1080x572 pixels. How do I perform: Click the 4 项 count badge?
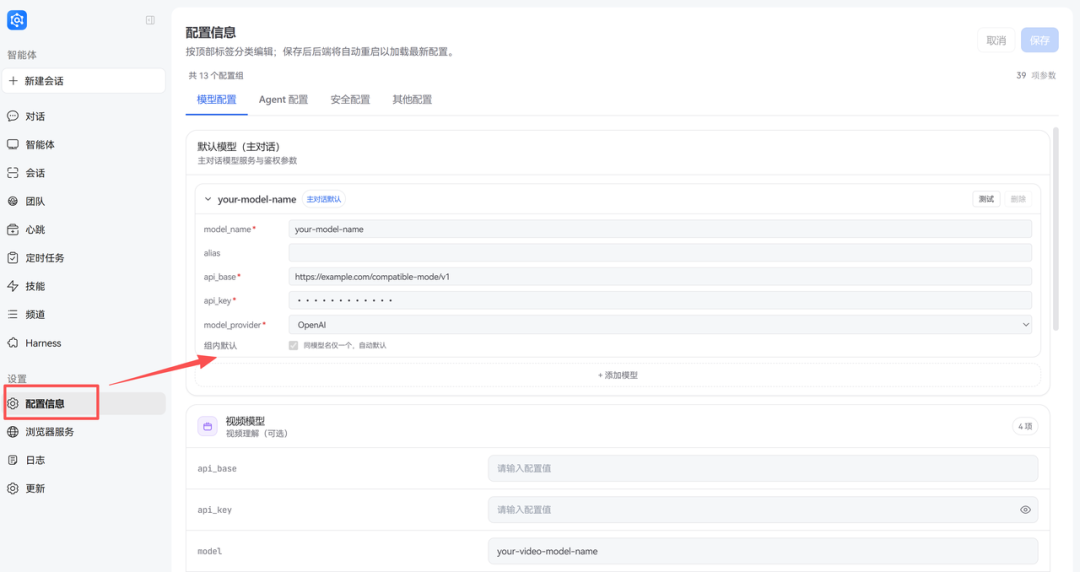[x=1025, y=427]
